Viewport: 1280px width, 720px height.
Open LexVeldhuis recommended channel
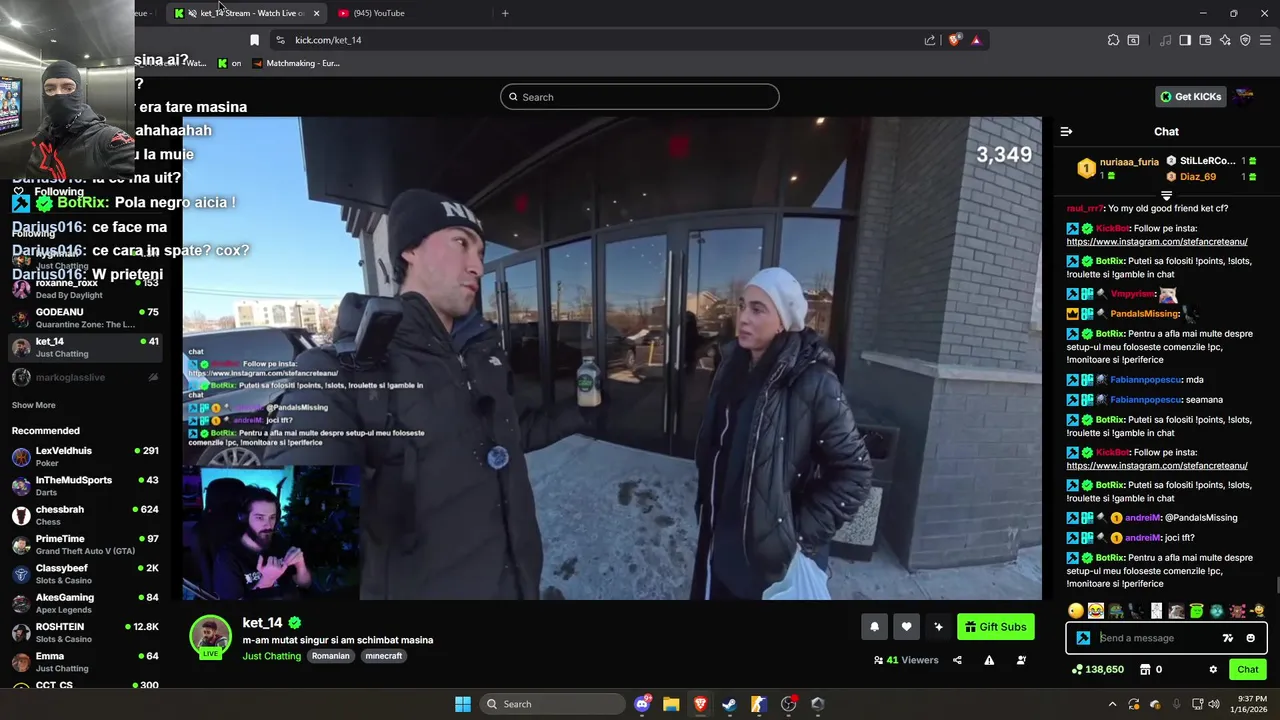pos(84,457)
